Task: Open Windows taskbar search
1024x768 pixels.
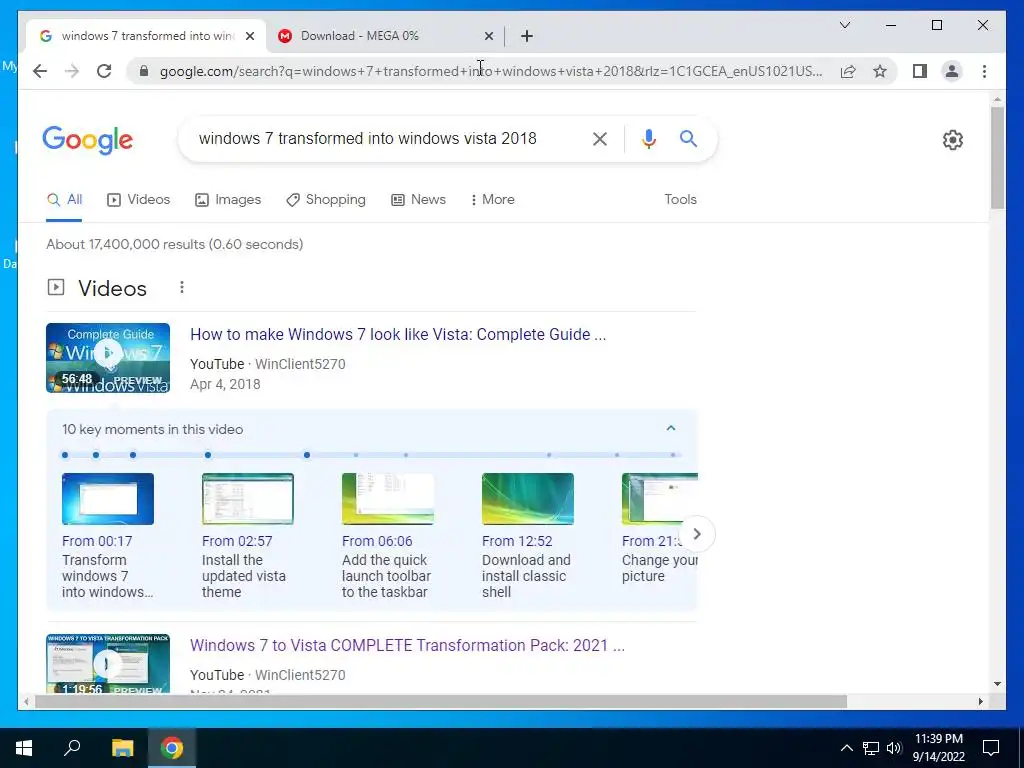Action: [x=72, y=748]
